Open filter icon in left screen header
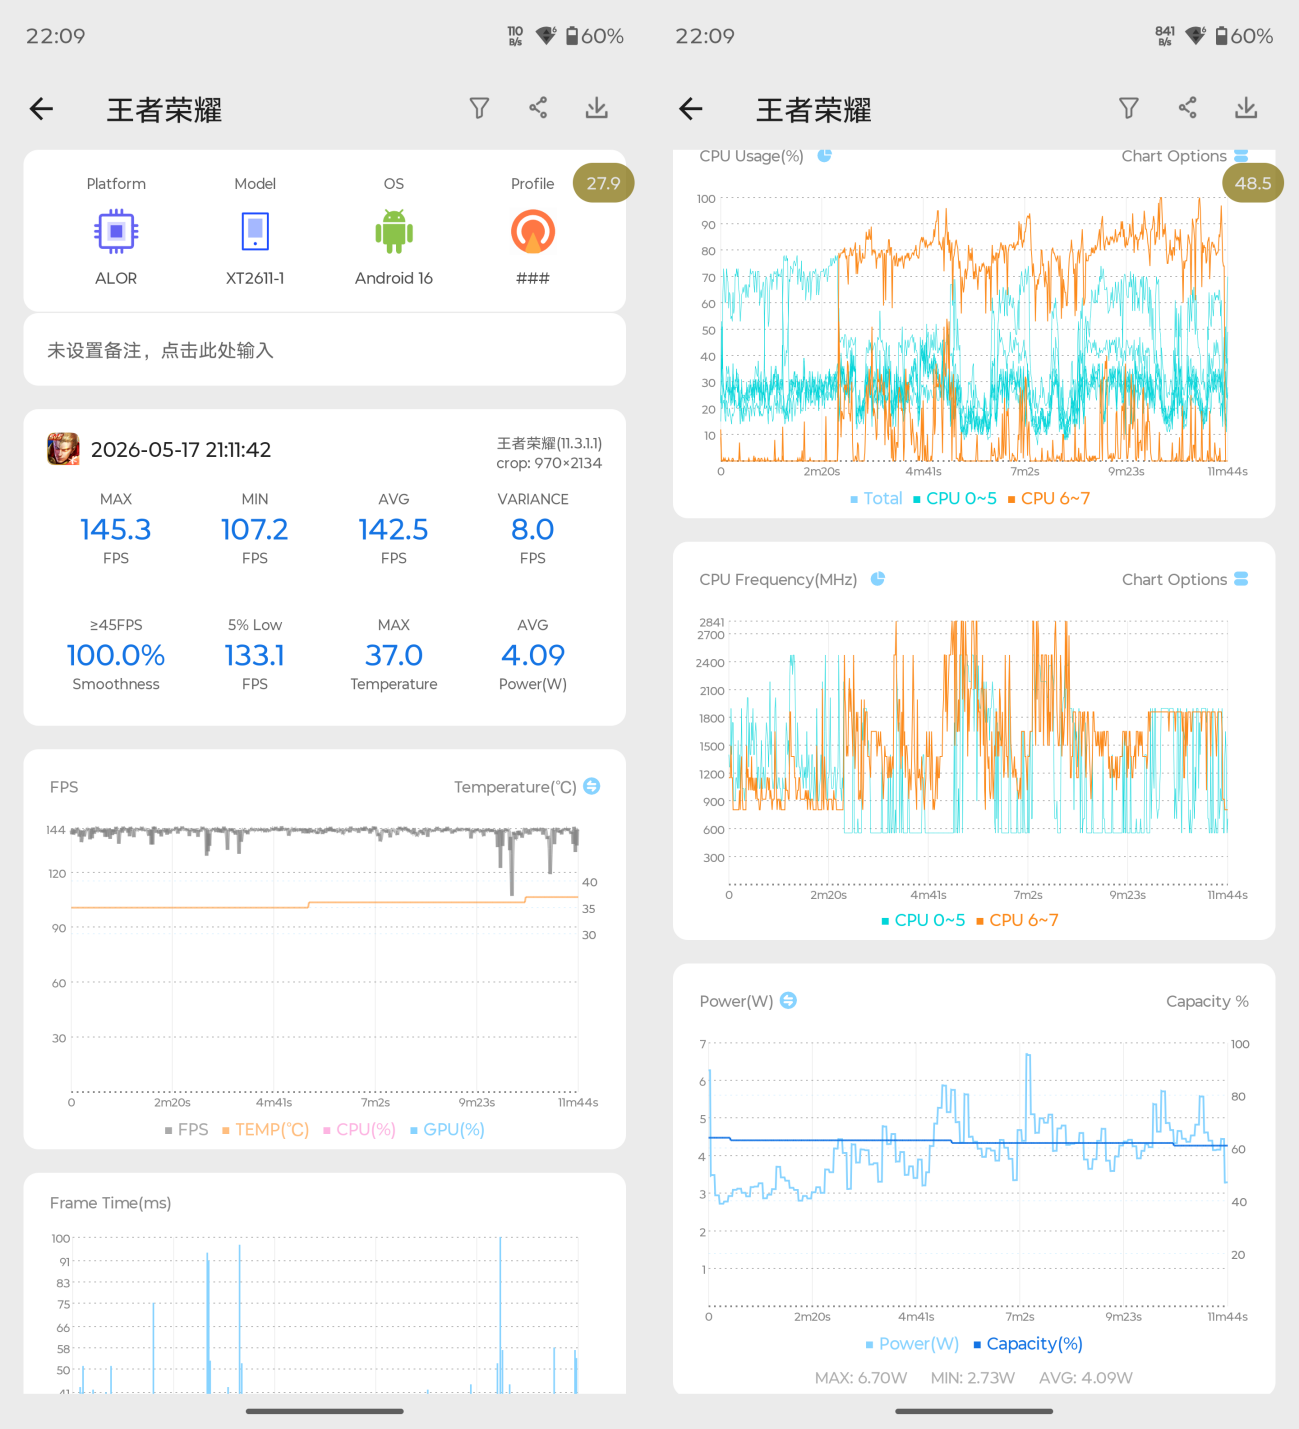 [479, 108]
